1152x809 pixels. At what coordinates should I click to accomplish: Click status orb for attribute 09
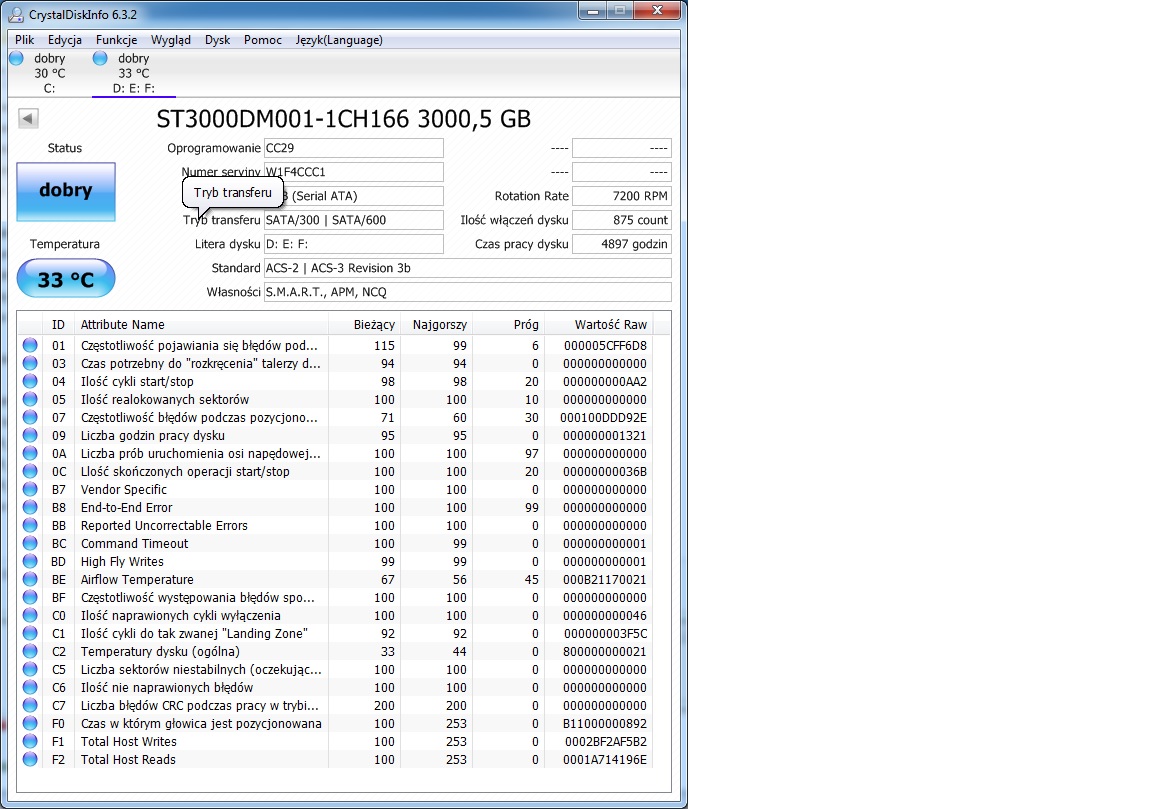click(30, 435)
